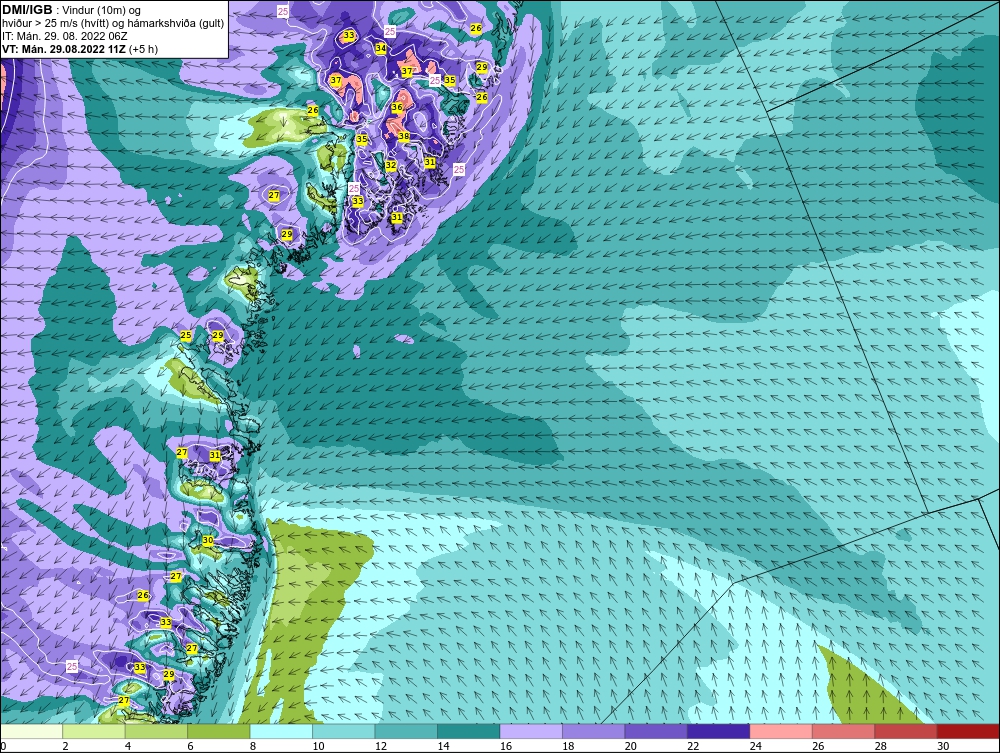Click the legend scale label "20"

(631, 746)
